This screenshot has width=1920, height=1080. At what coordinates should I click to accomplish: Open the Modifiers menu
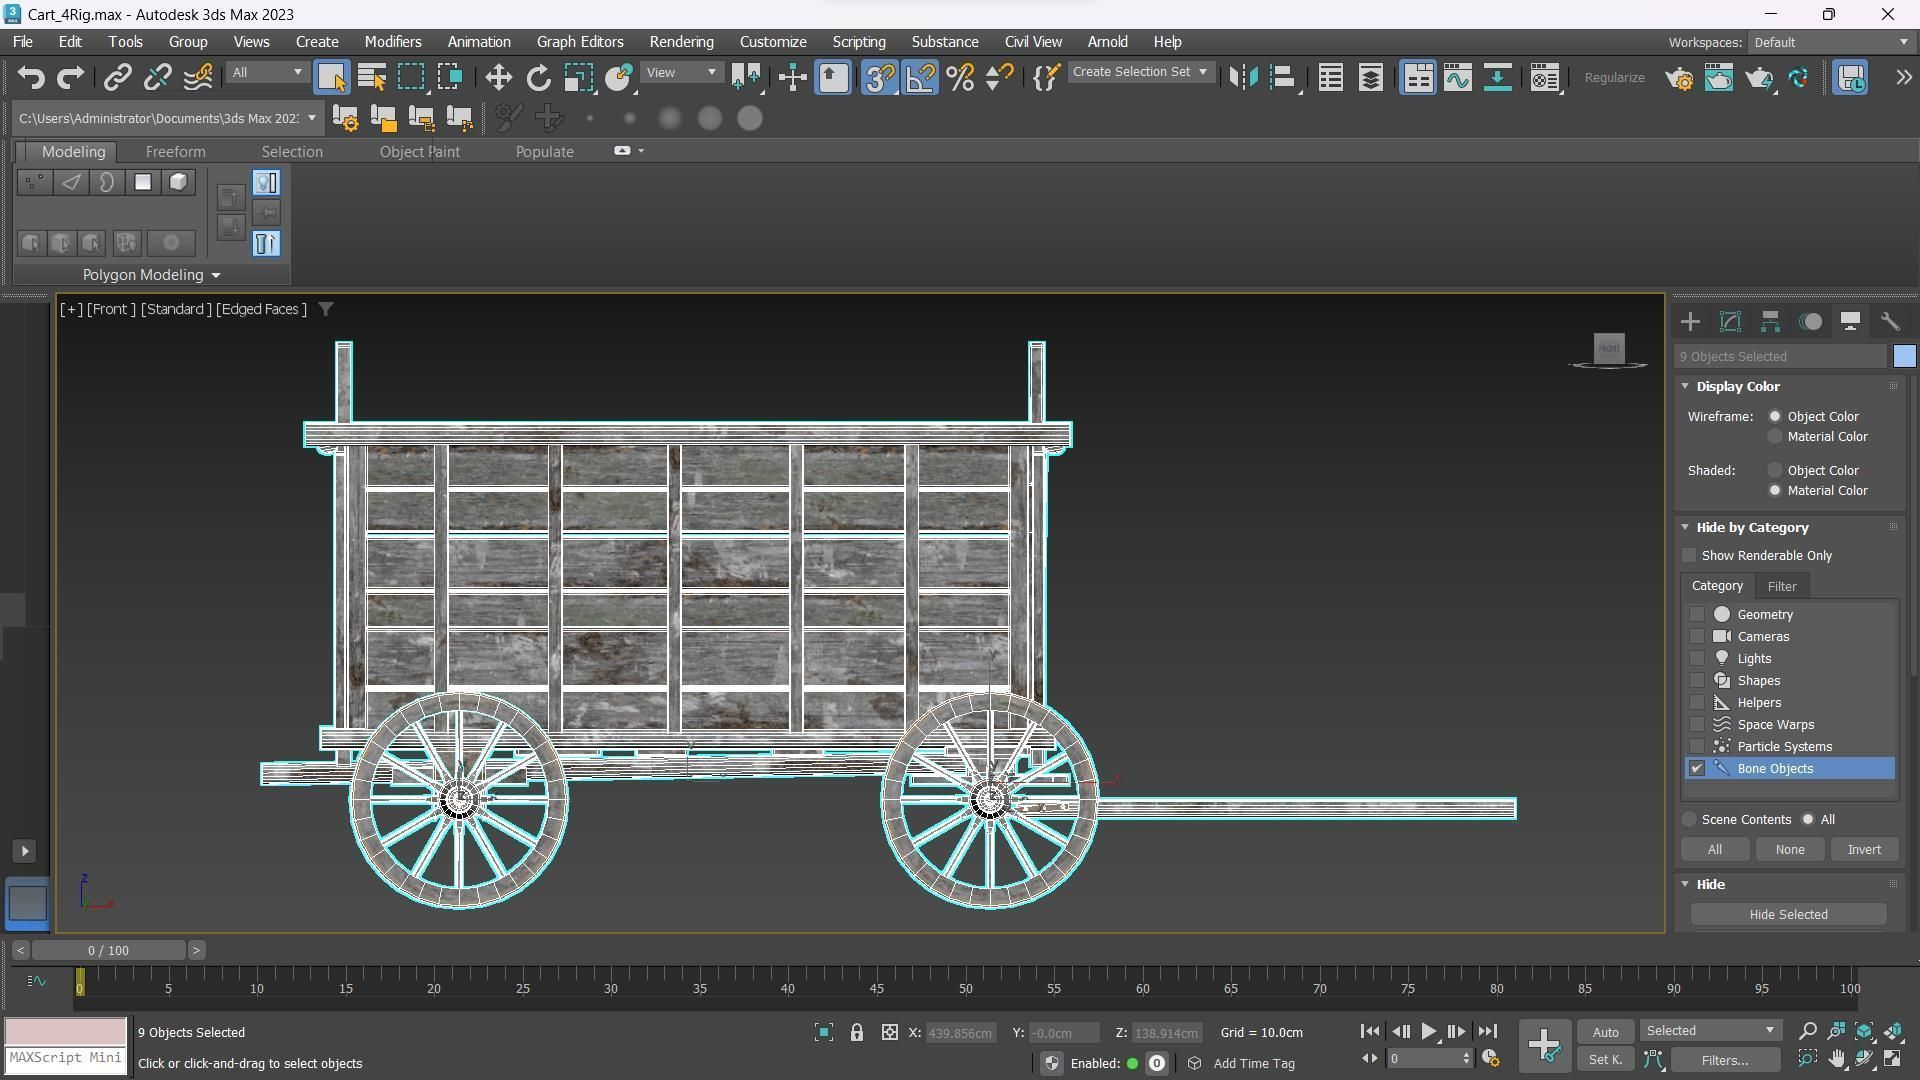tap(392, 42)
